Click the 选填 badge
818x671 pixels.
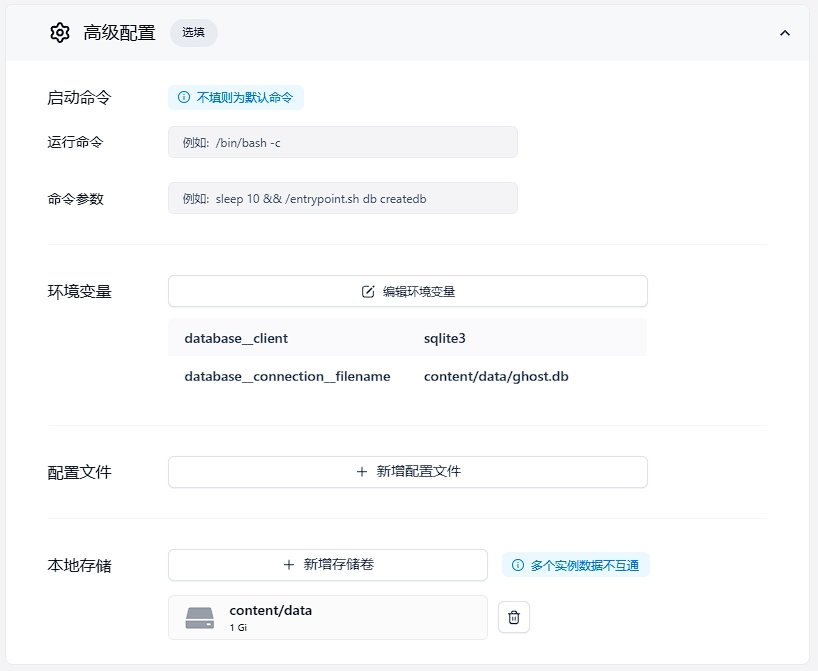click(193, 33)
